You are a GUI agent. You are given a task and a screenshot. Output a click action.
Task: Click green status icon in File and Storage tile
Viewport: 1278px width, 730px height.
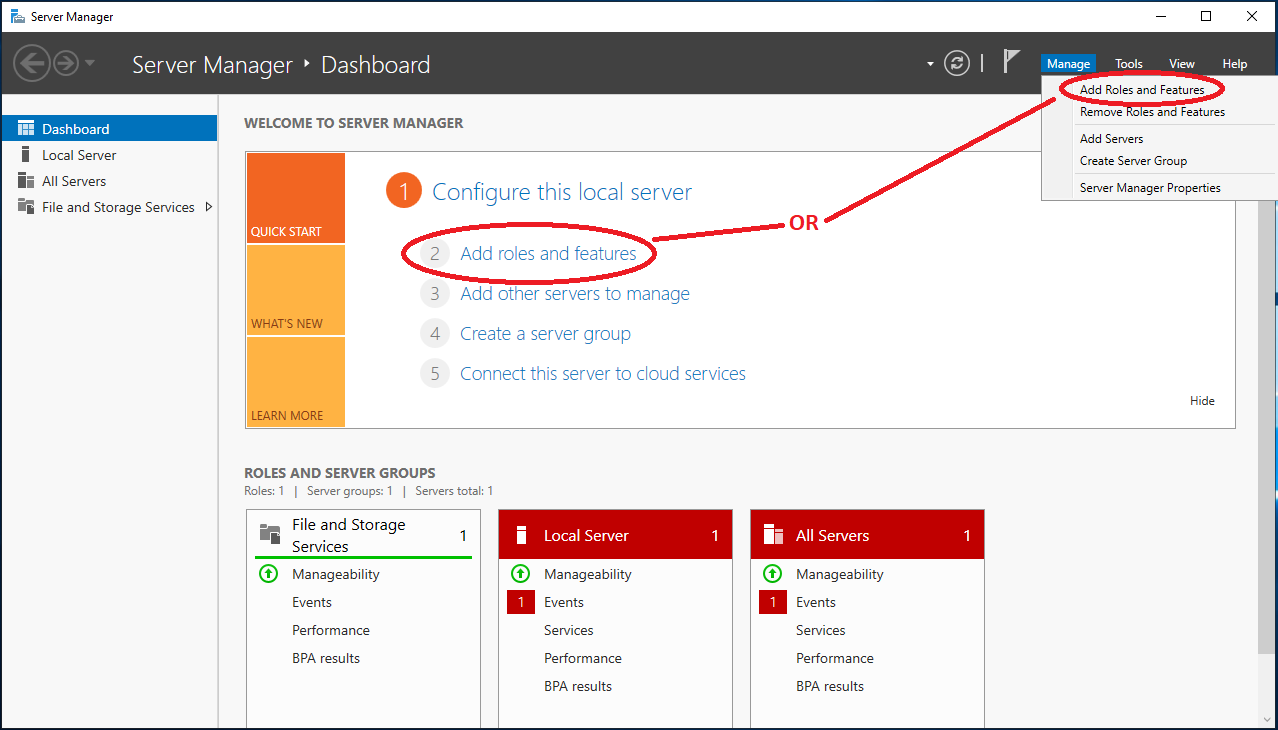click(x=268, y=574)
